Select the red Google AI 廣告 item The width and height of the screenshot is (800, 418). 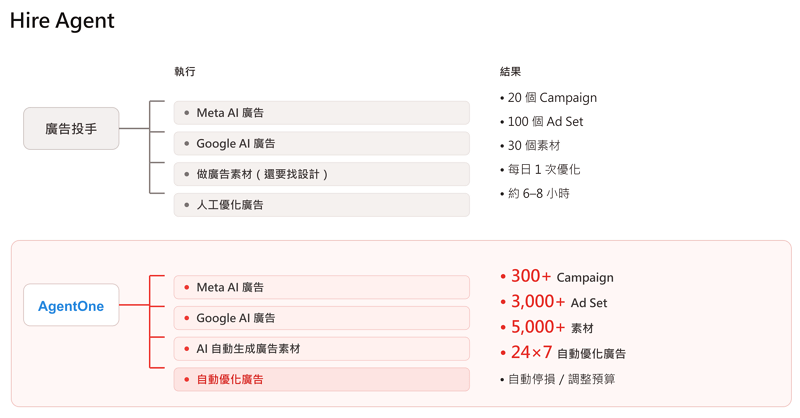[321, 318]
